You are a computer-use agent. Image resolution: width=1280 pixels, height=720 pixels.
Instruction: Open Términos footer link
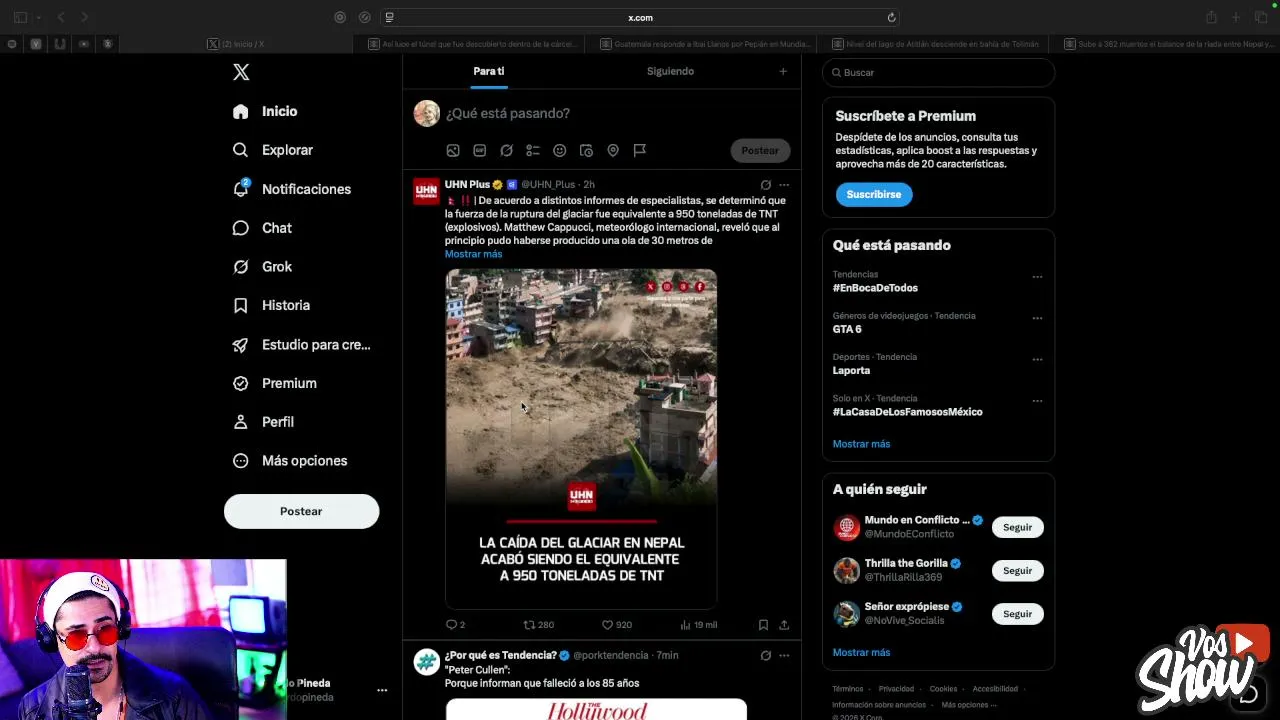coord(848,689)
